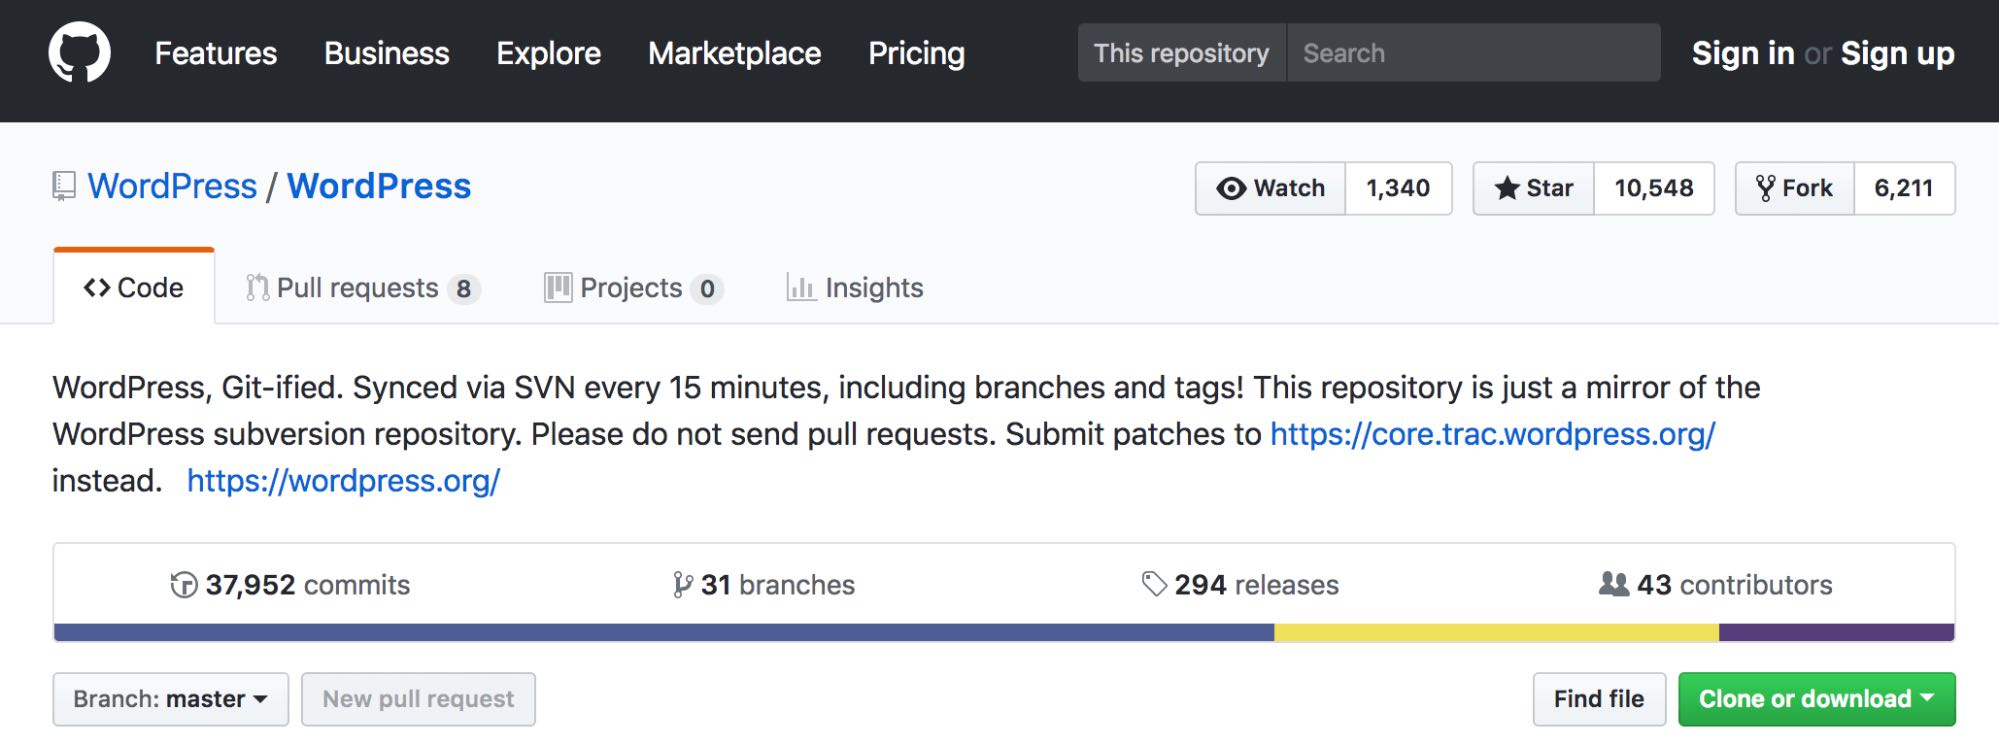1999x743 pixels.
Task: Open the core.trac.wordpress.org link
Action: 1492,434
